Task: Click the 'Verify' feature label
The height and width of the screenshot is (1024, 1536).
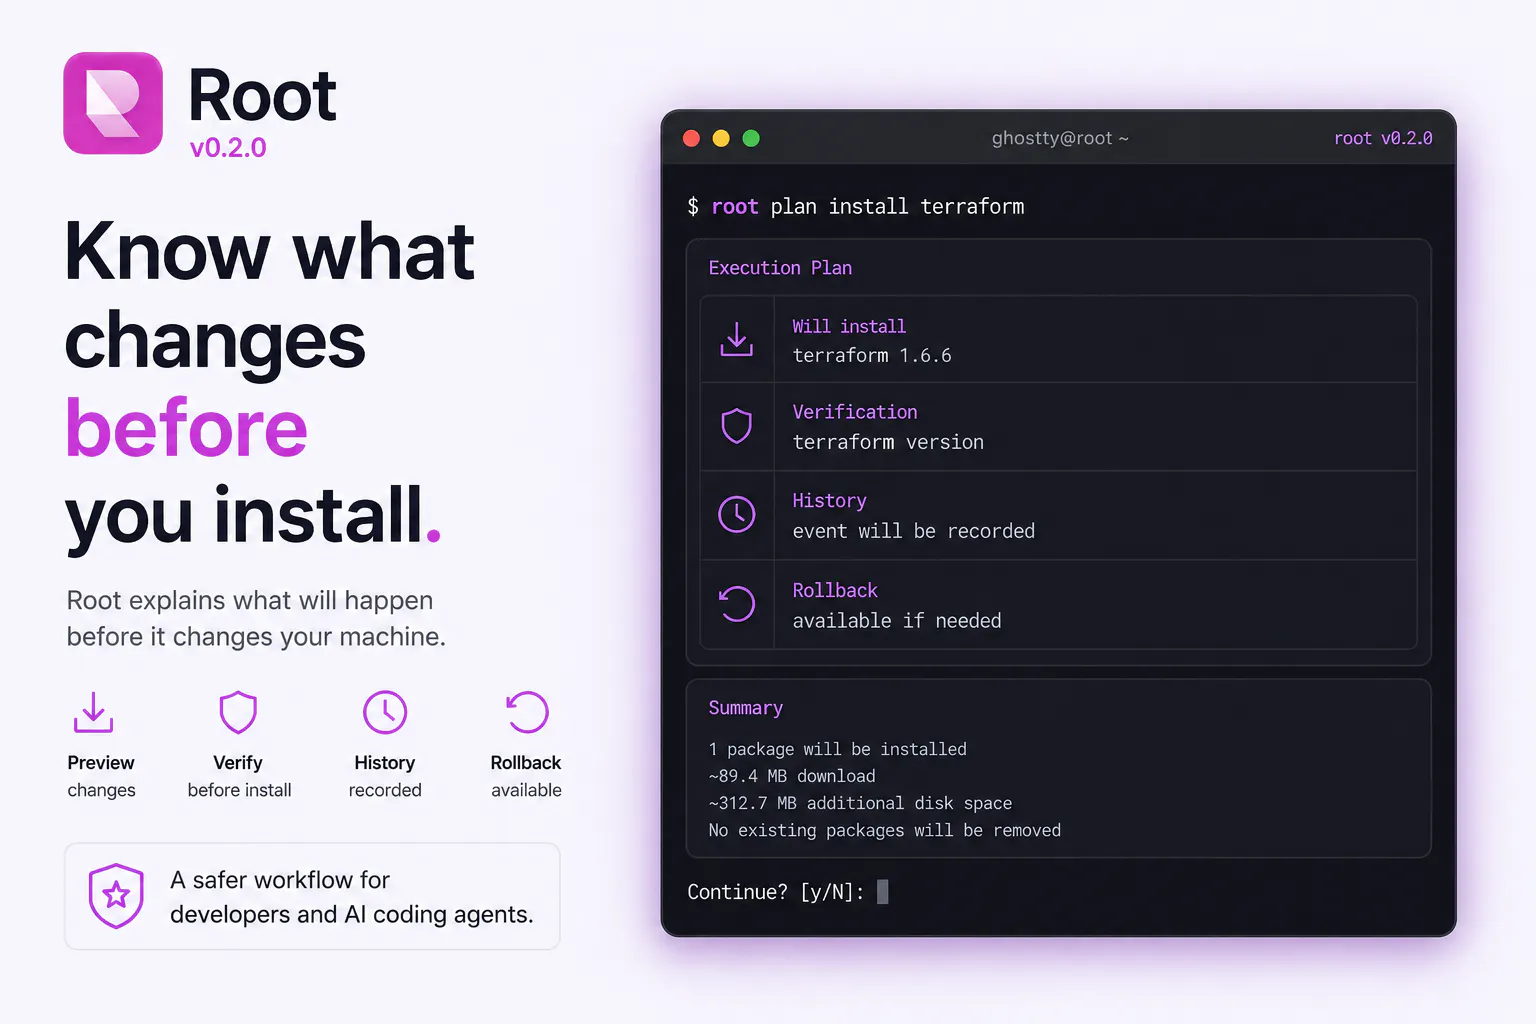Action: pyautogui.click(x=238, y=763)
